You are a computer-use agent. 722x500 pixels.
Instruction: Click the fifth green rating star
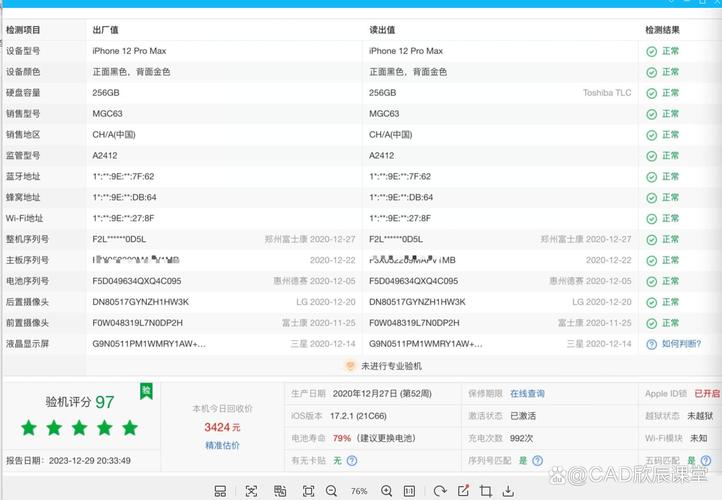[130, 428]
